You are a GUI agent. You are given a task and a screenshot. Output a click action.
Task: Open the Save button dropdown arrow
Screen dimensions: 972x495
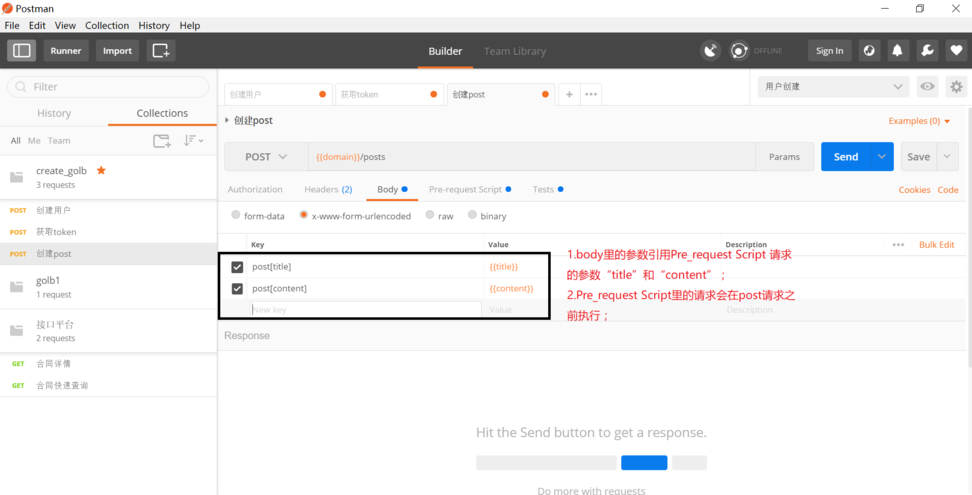click(947, 157)
